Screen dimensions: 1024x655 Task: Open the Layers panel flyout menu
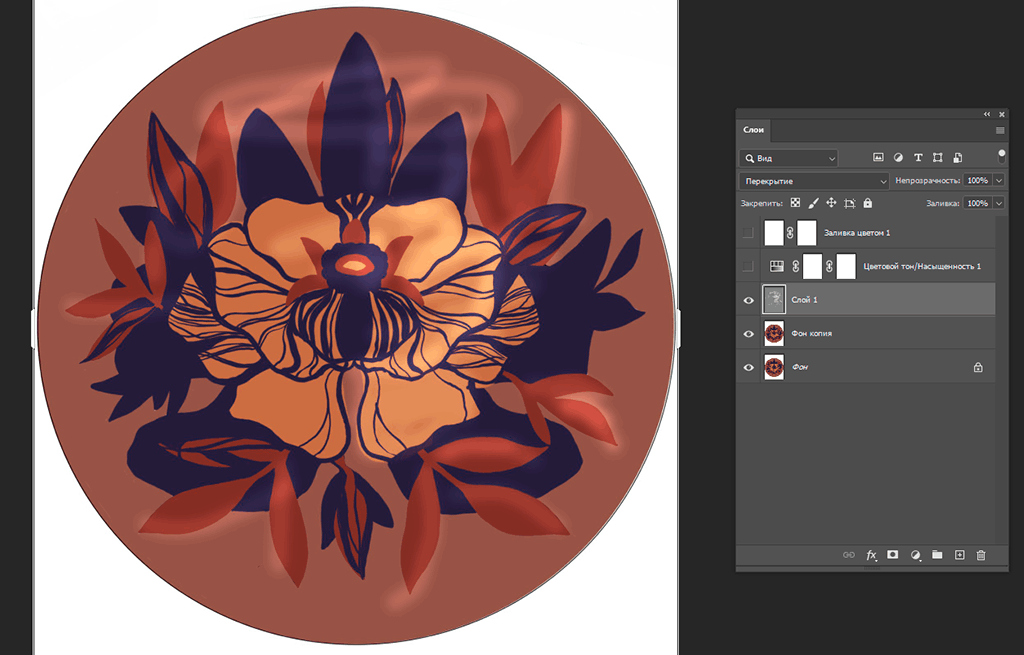1000,131
